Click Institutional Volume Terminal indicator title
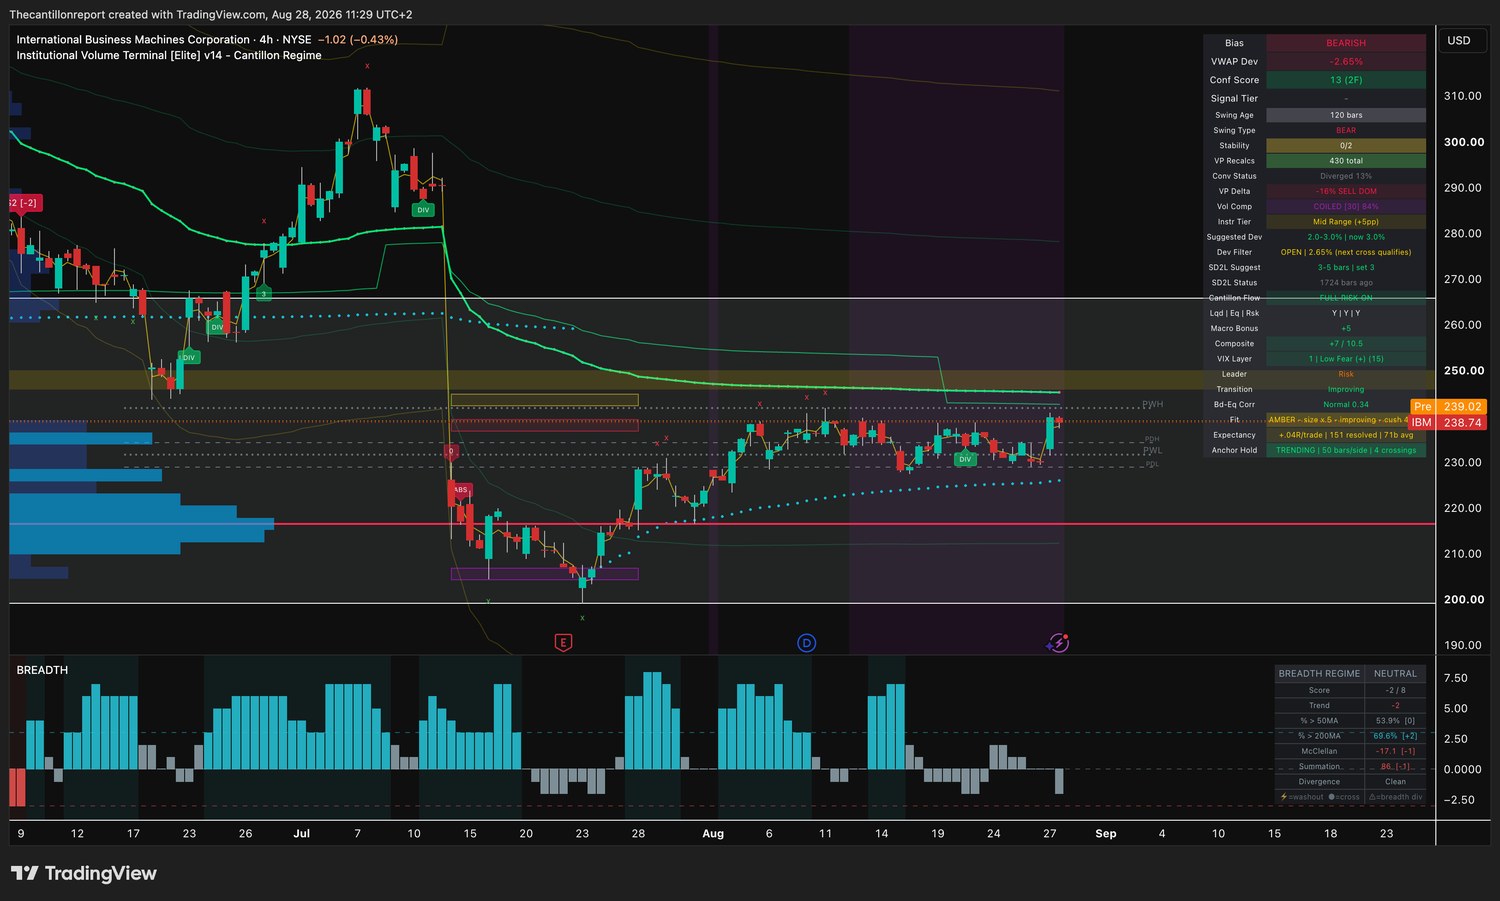 tap(169, 56)
